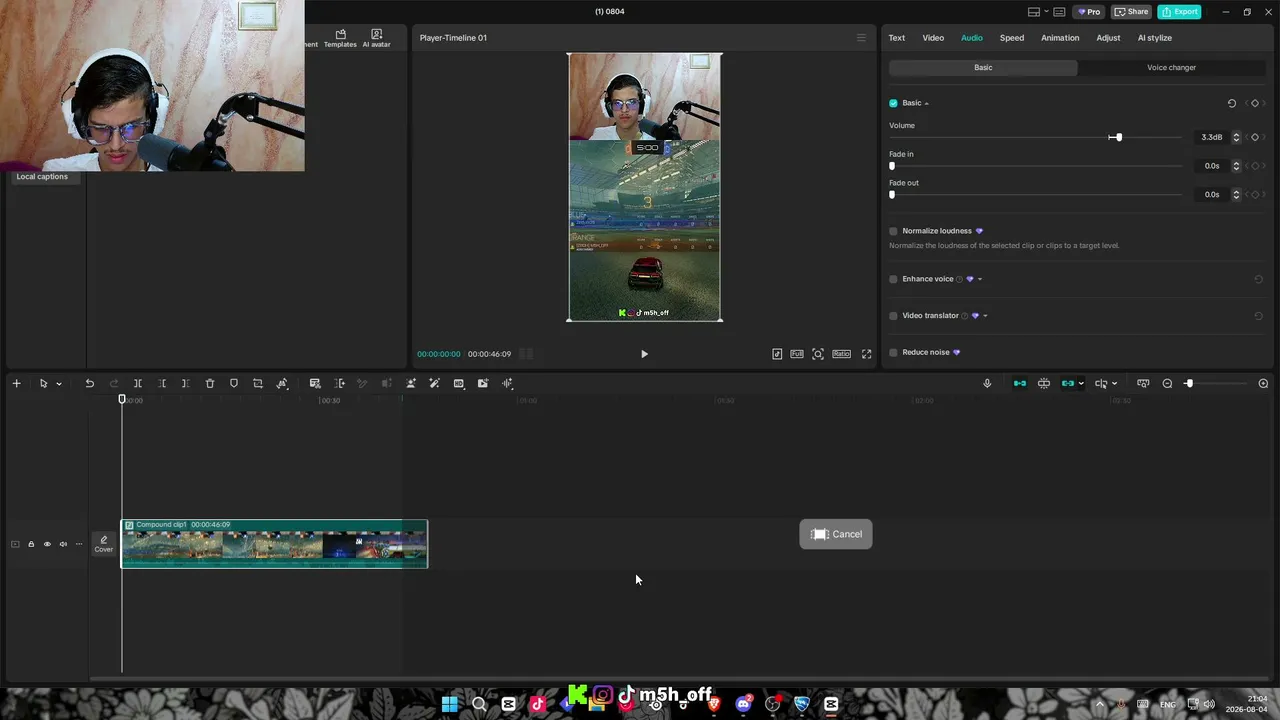Start voice recording with microphone icon
Screen dimensions: 1280x720
(987, 383)
